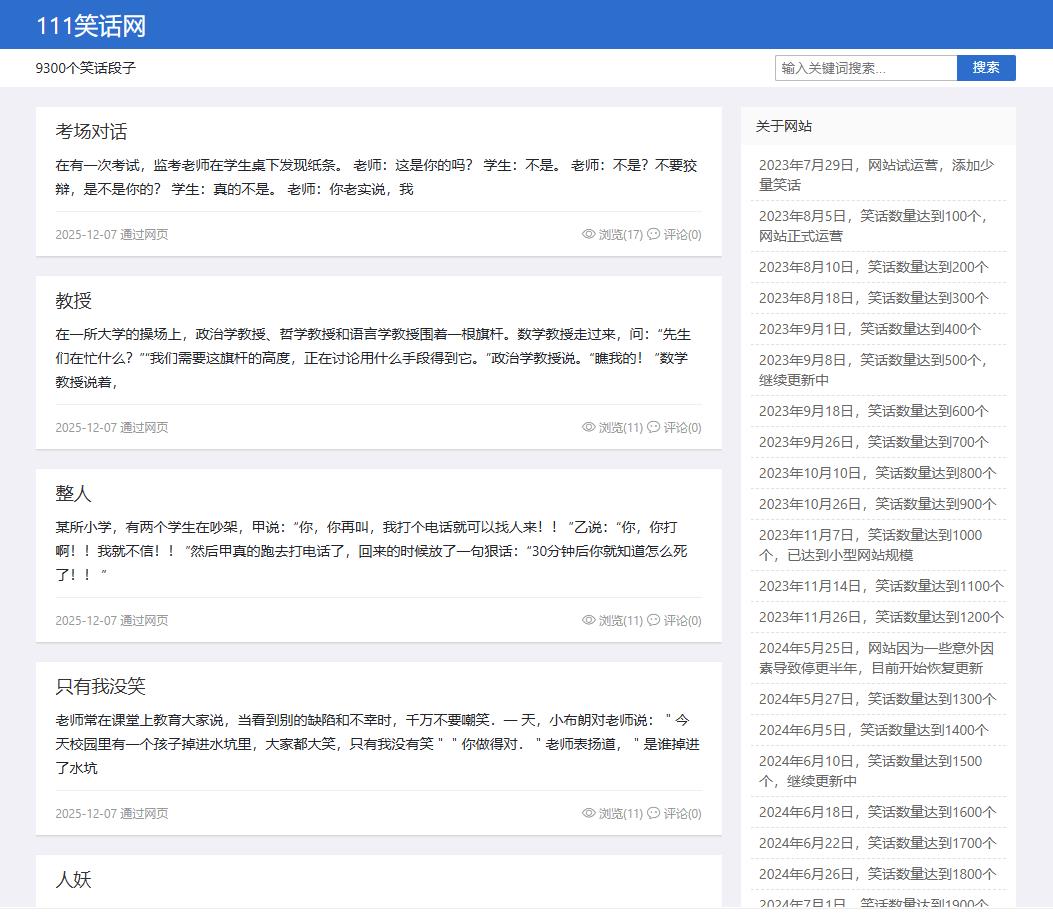
Task: Click the 搜索 search button
Action: (985, 68)
